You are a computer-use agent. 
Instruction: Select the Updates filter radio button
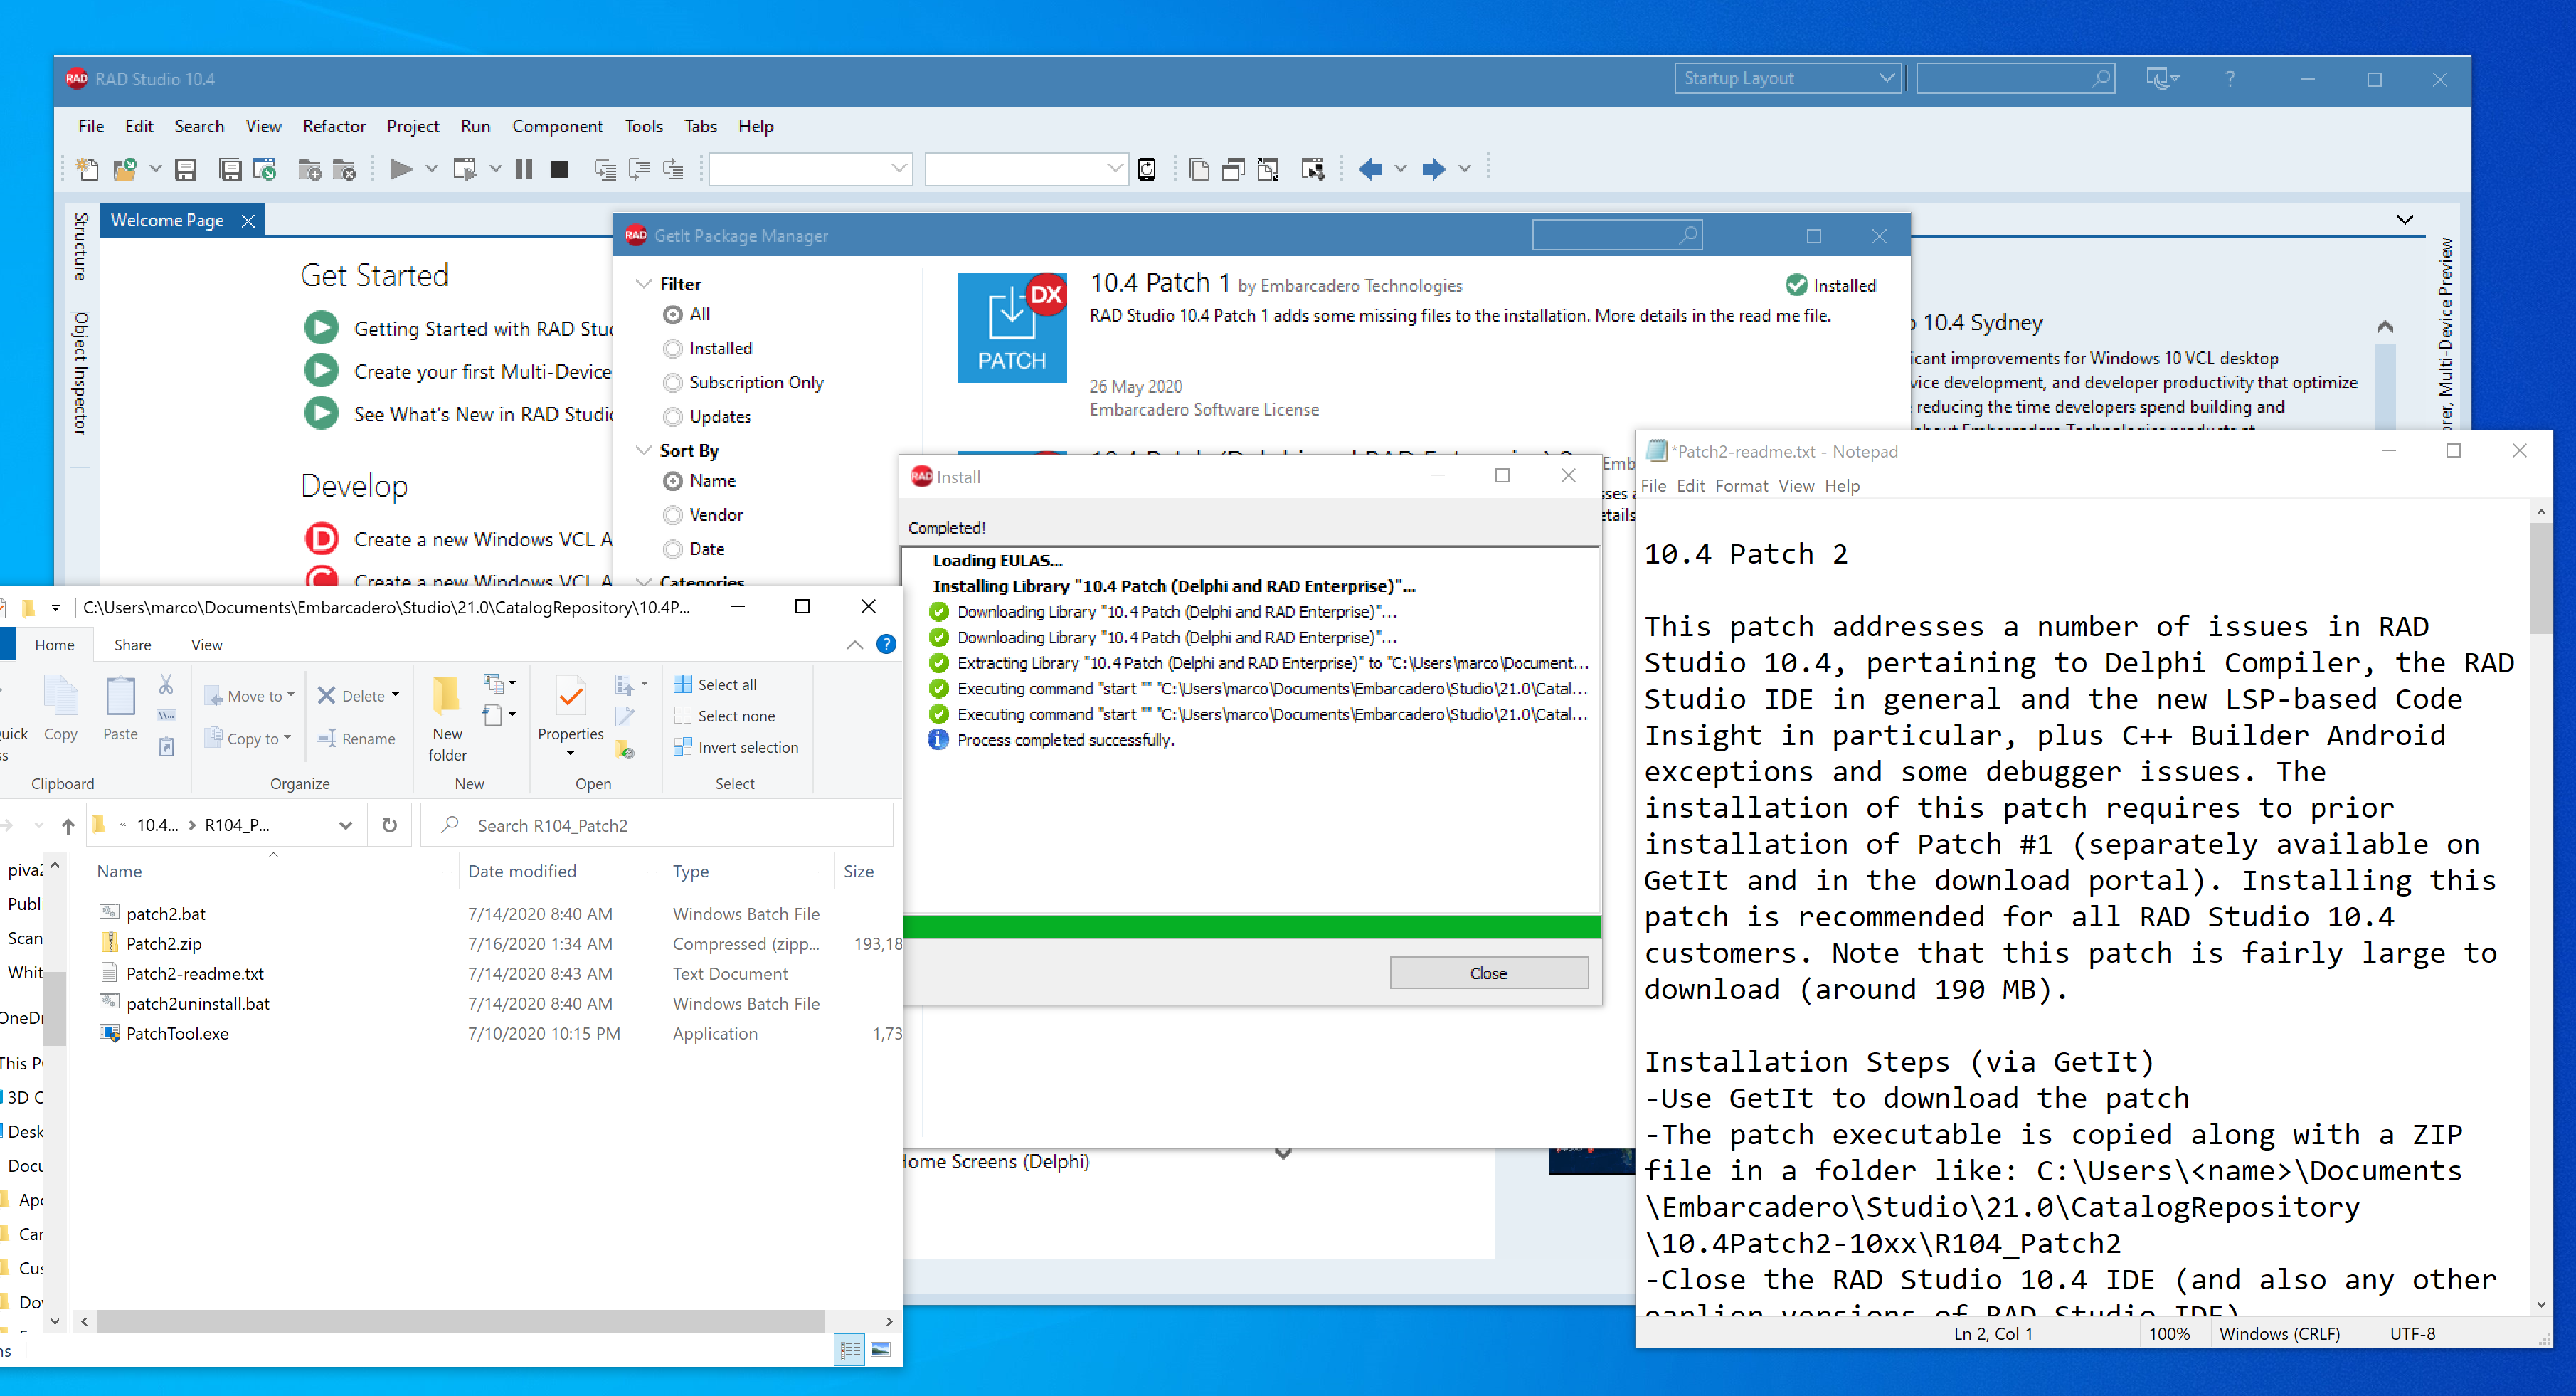673,416
